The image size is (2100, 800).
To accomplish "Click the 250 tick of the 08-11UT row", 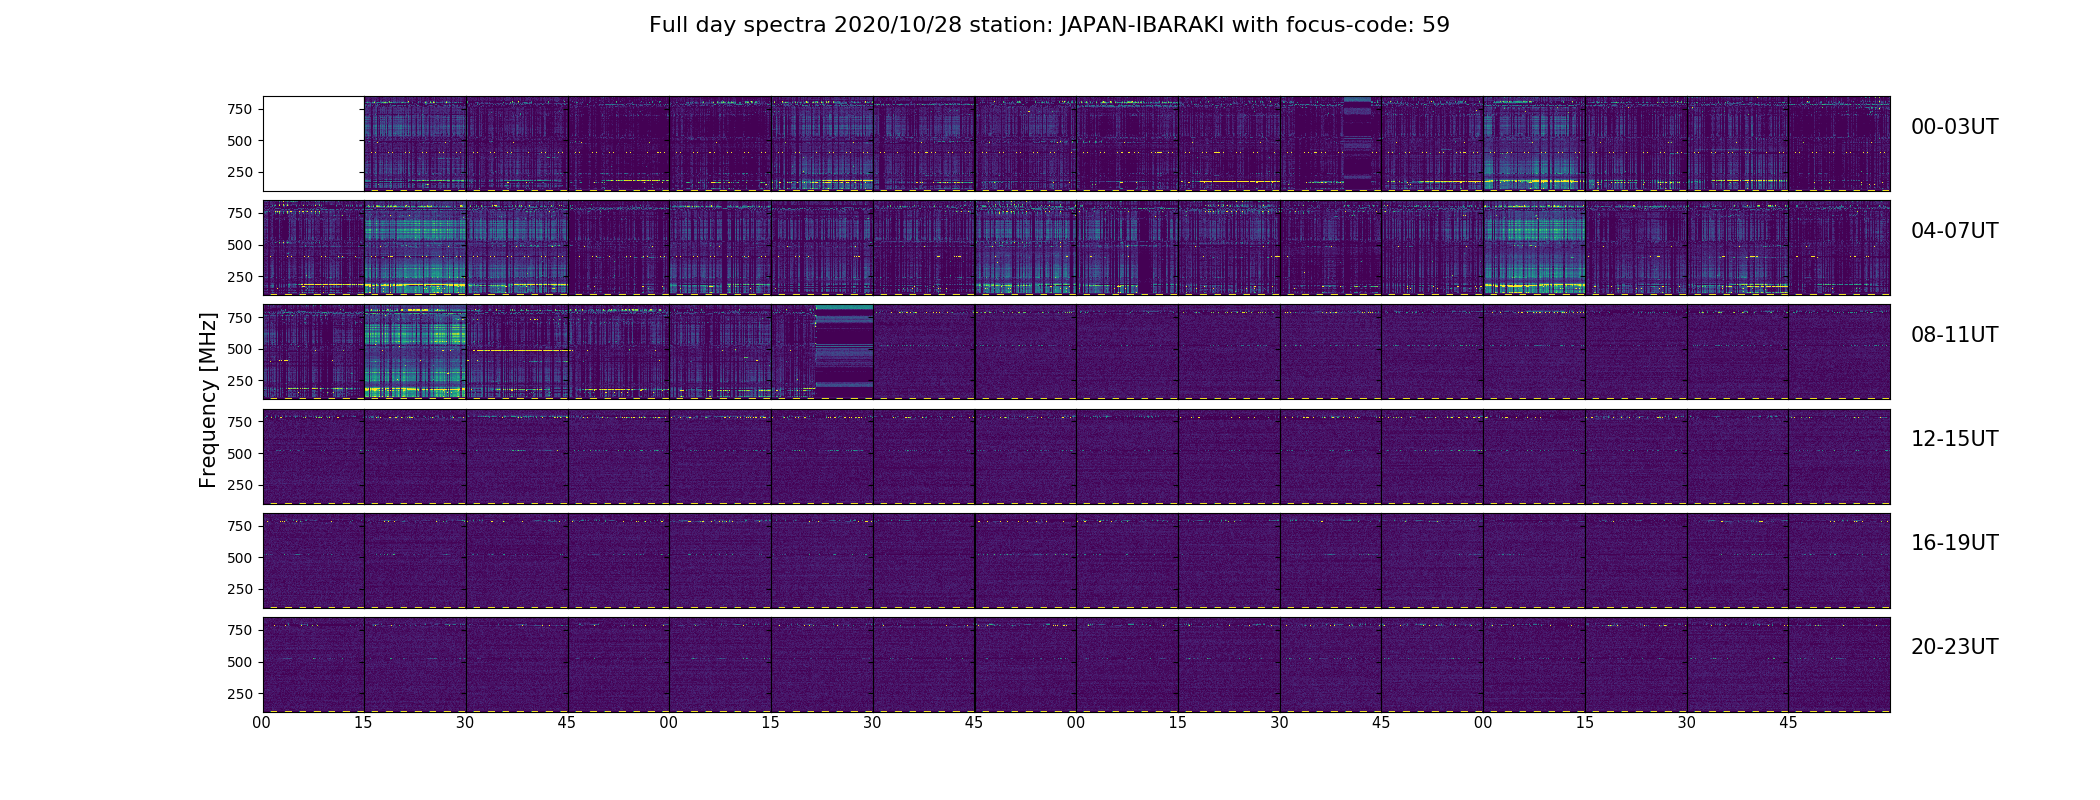I will click(240, 380).
